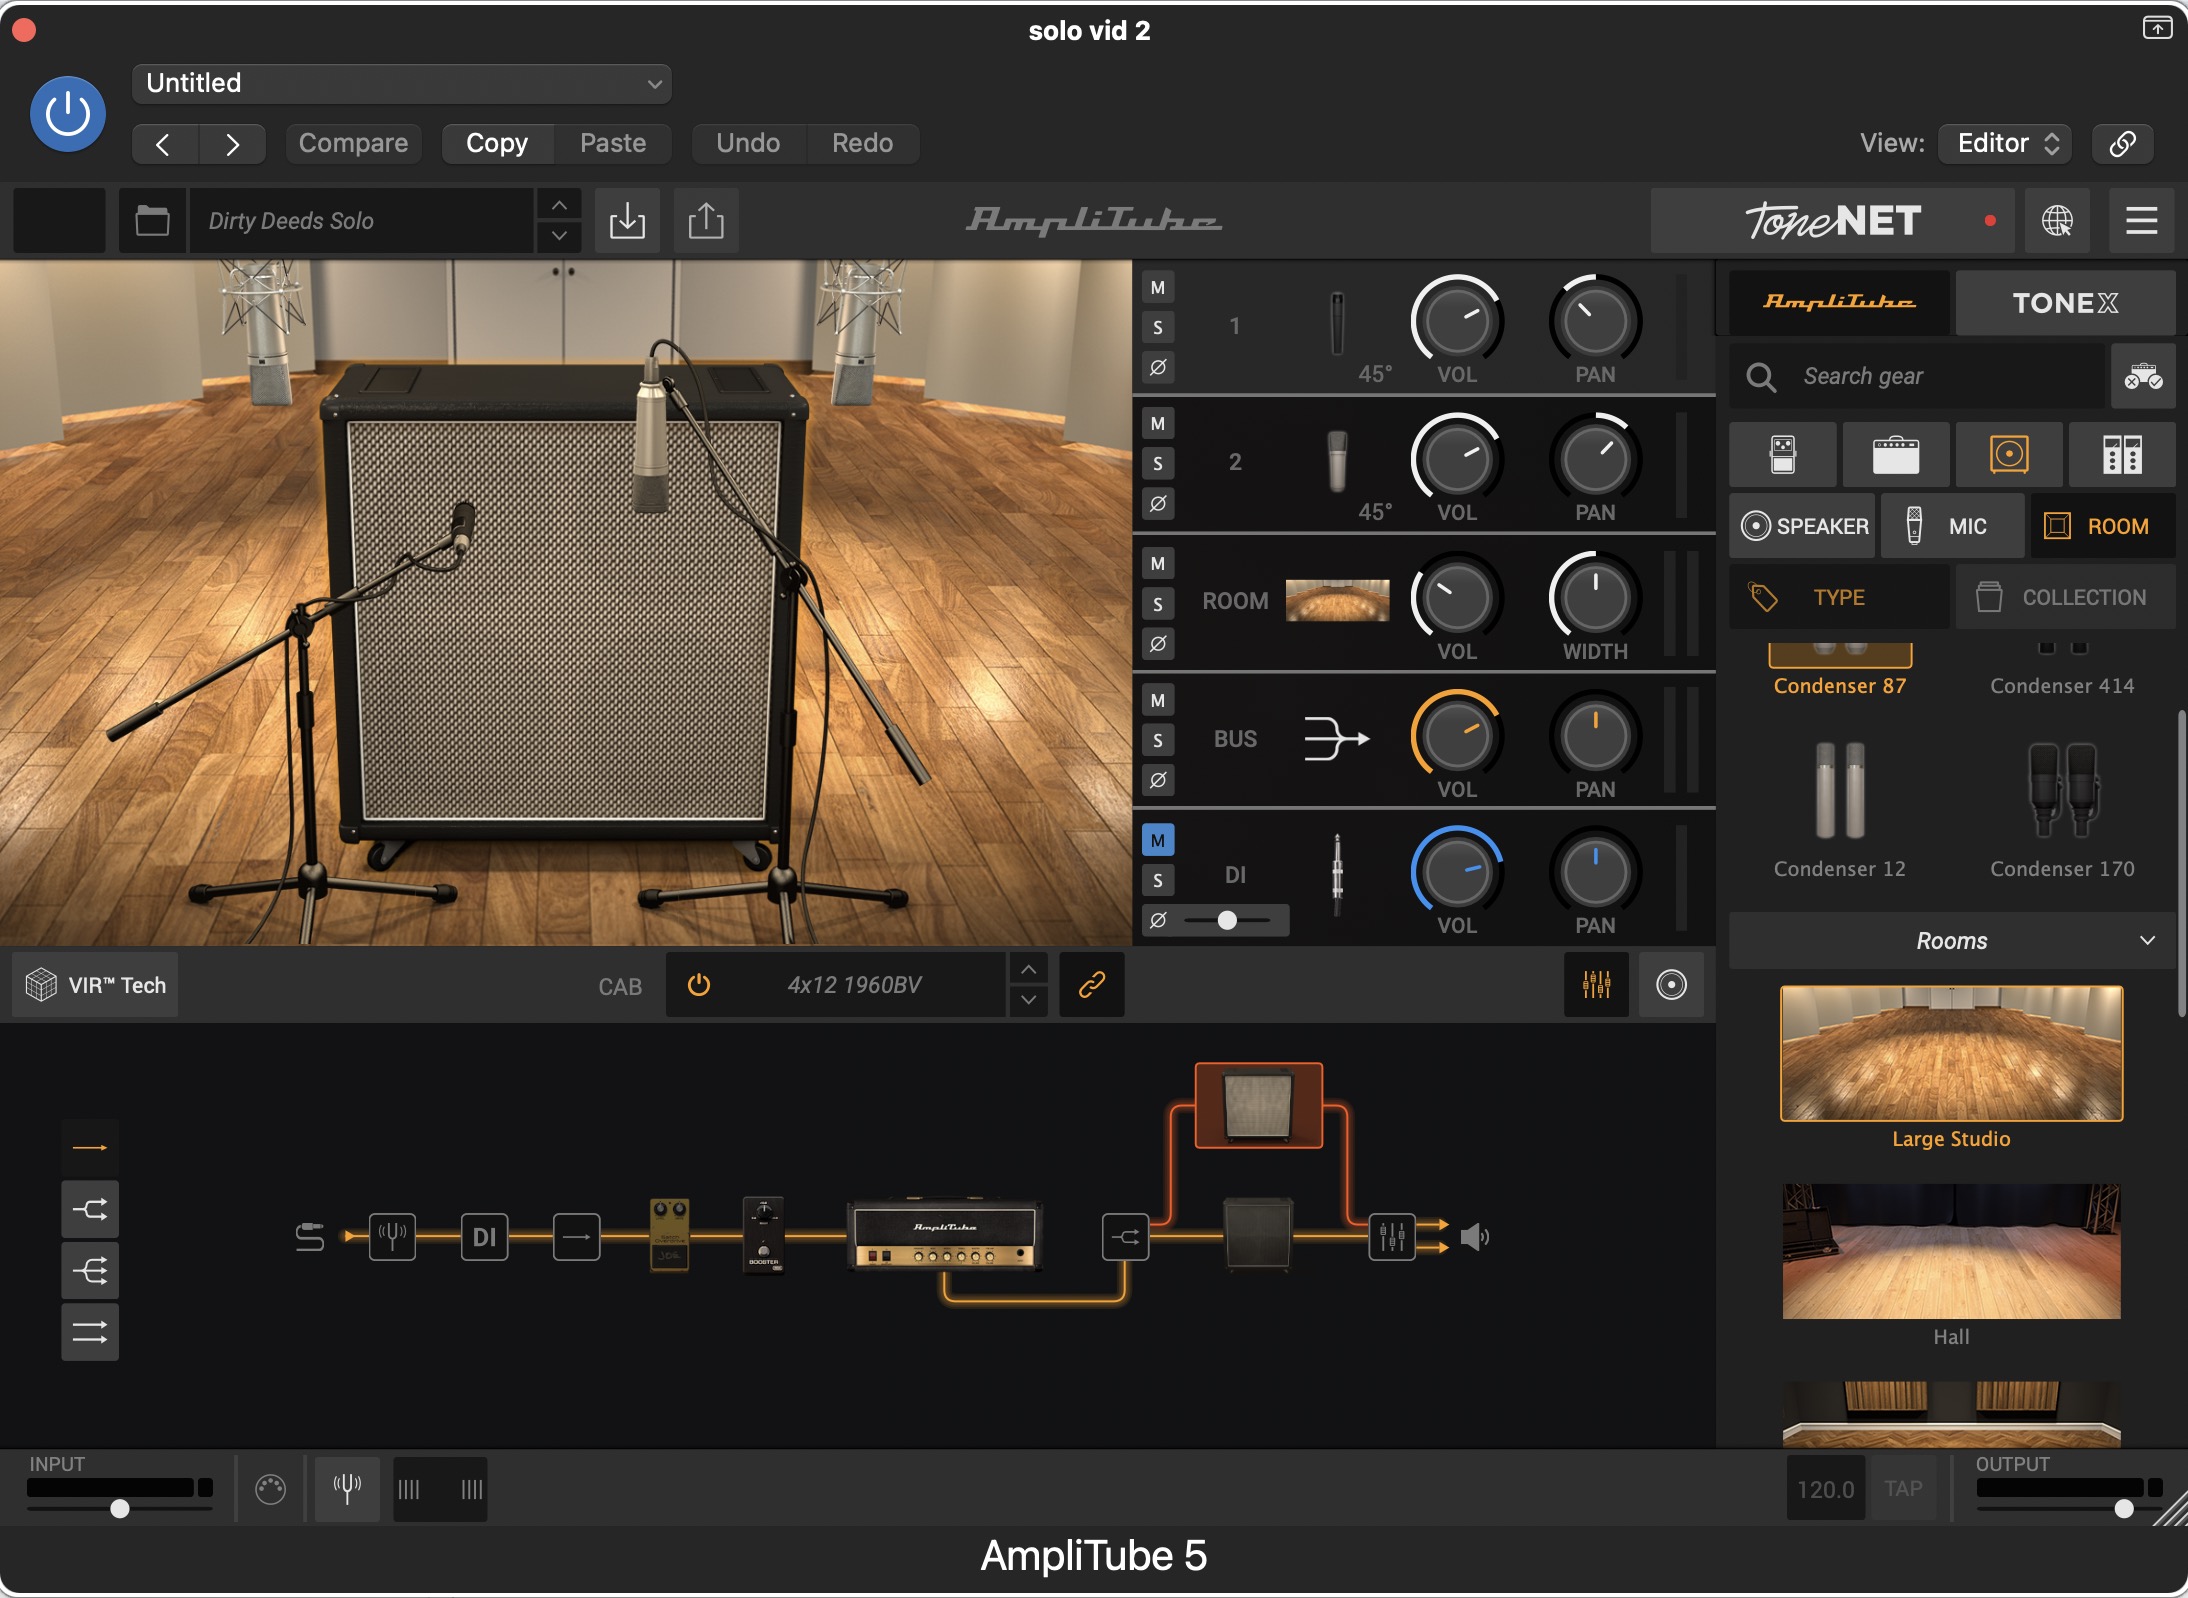Screen dimensions: 2188x1598
Task: Open the View Editor dropdown
Action: pyautogui.click(x=2004, y=143)
